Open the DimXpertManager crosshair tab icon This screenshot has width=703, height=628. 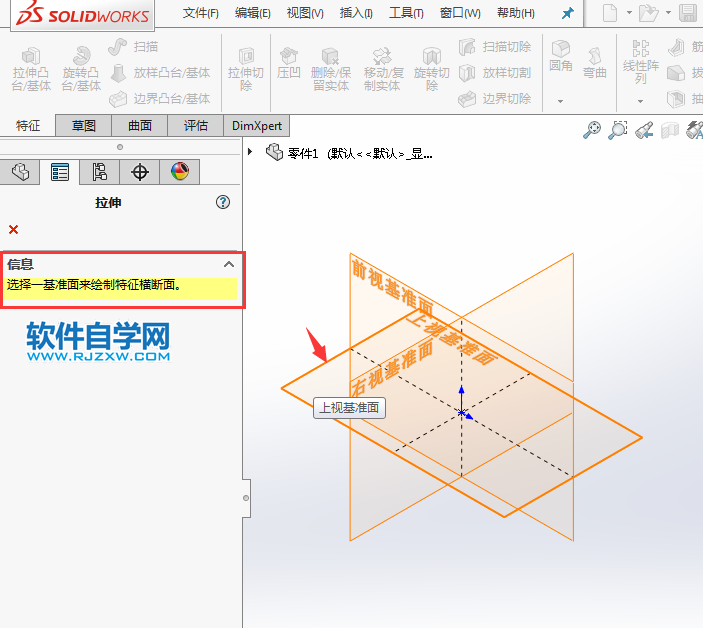coord(139,172)
